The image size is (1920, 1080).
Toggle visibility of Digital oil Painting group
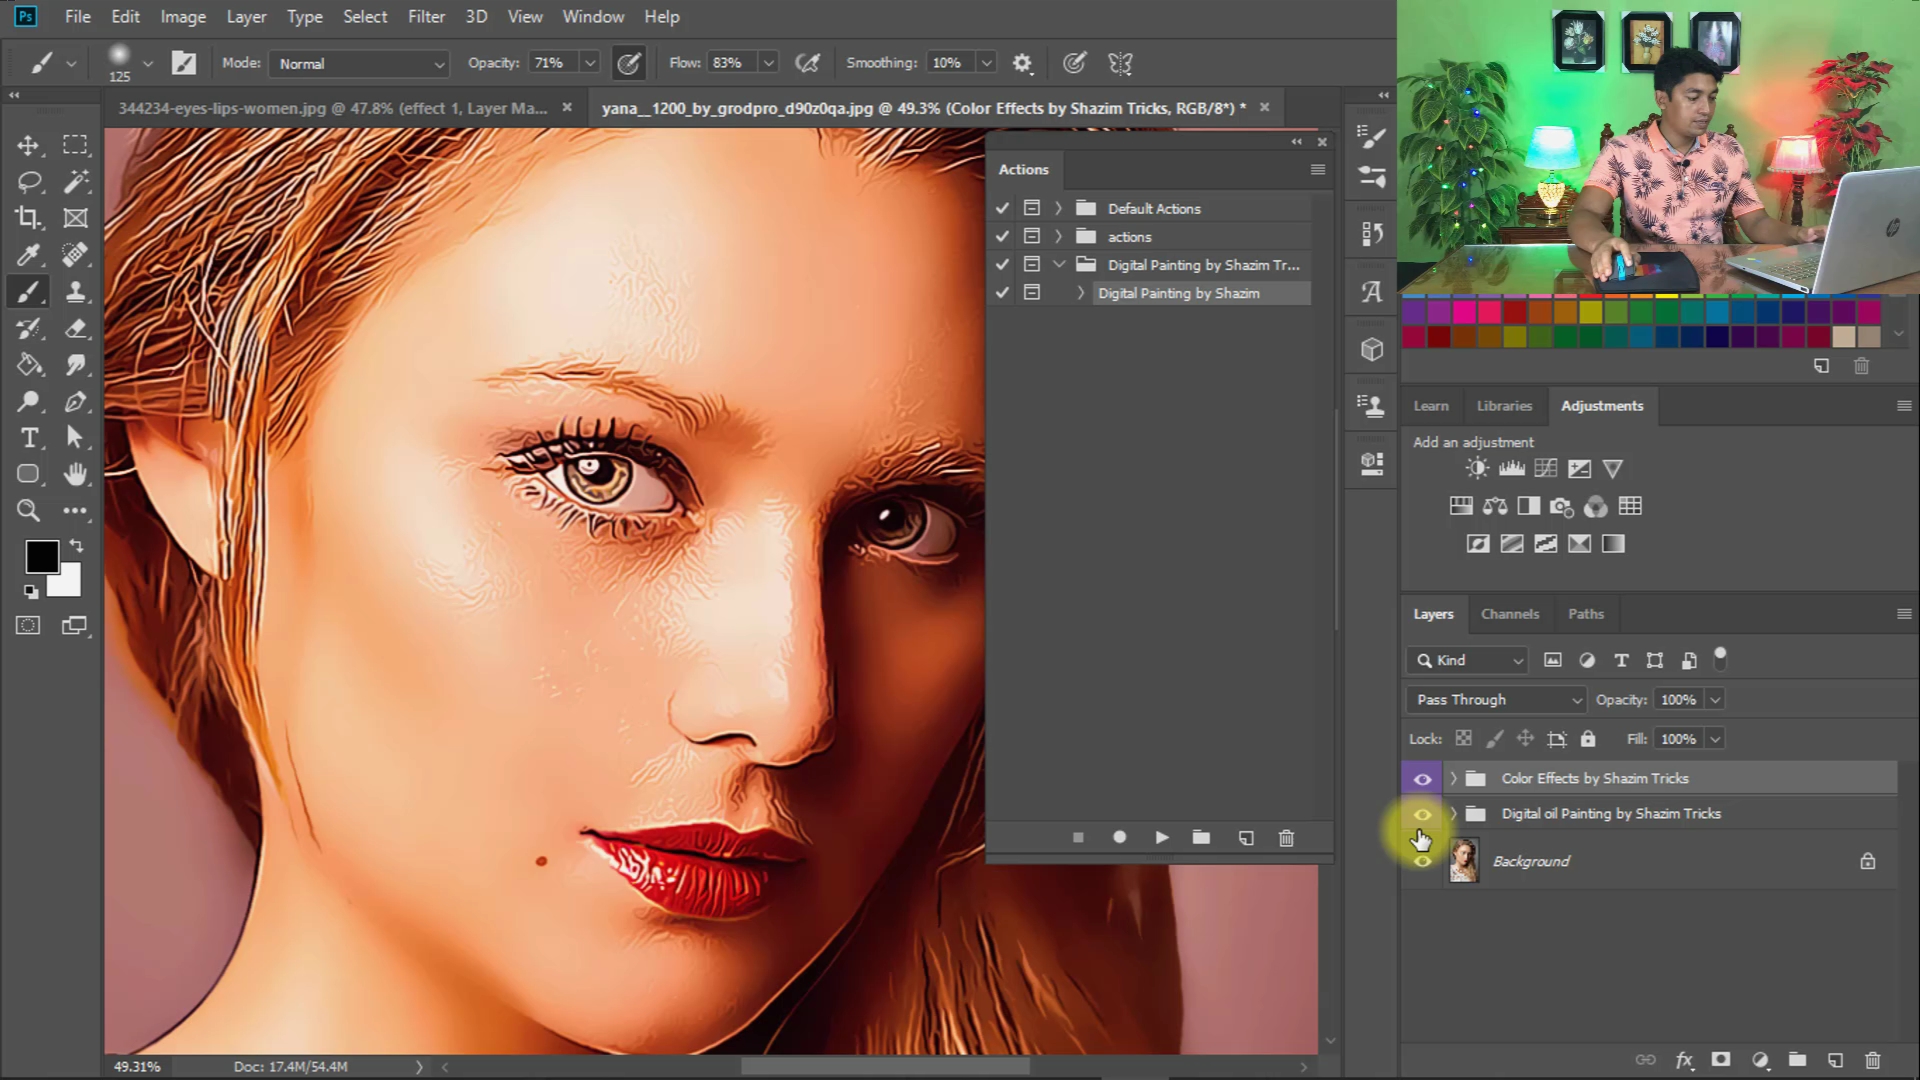(x=1422, y=814)
